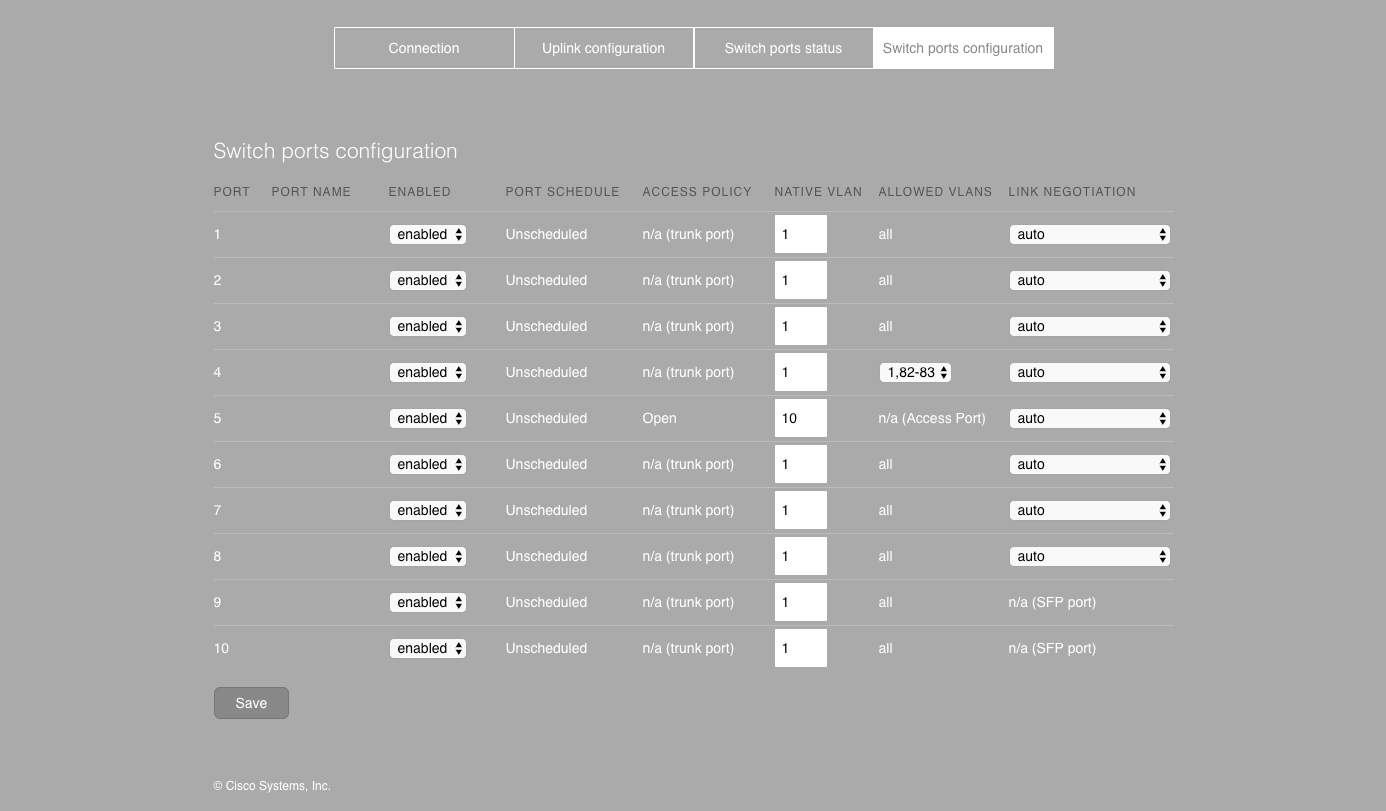Viewport: 1386px width, 811px height.
Task: Change enabled state of port 10
Action: point(428,649)
